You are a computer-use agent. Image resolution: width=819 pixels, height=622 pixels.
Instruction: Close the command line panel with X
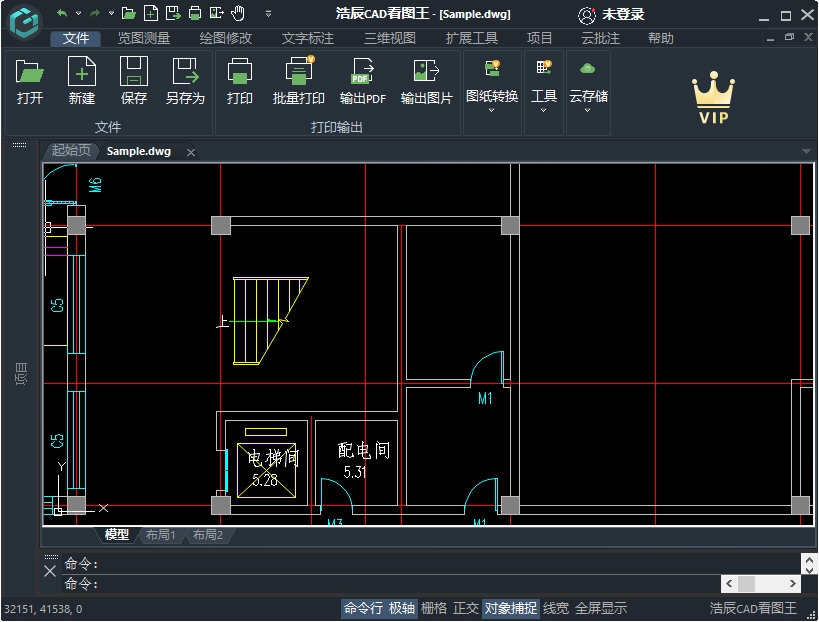click(50, 571)
